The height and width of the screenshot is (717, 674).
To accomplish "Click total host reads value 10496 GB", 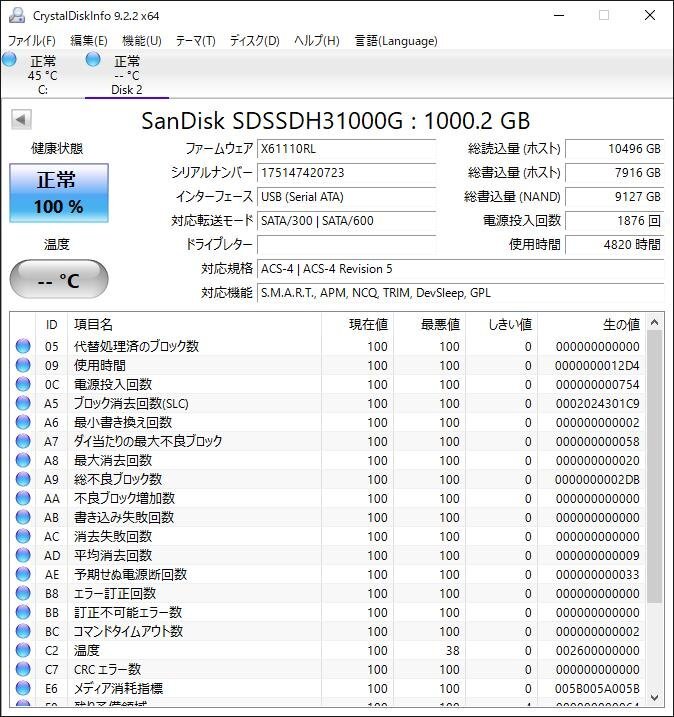I will tap(615, 149).
